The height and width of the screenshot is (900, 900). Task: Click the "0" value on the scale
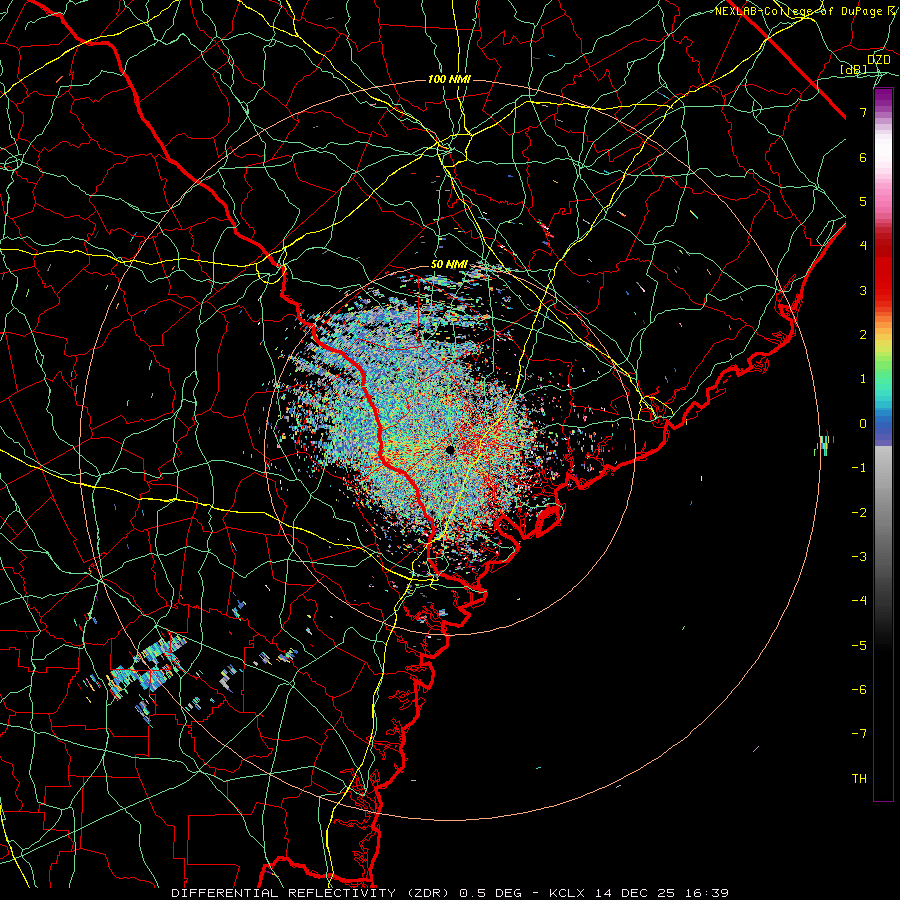(863, 424)
